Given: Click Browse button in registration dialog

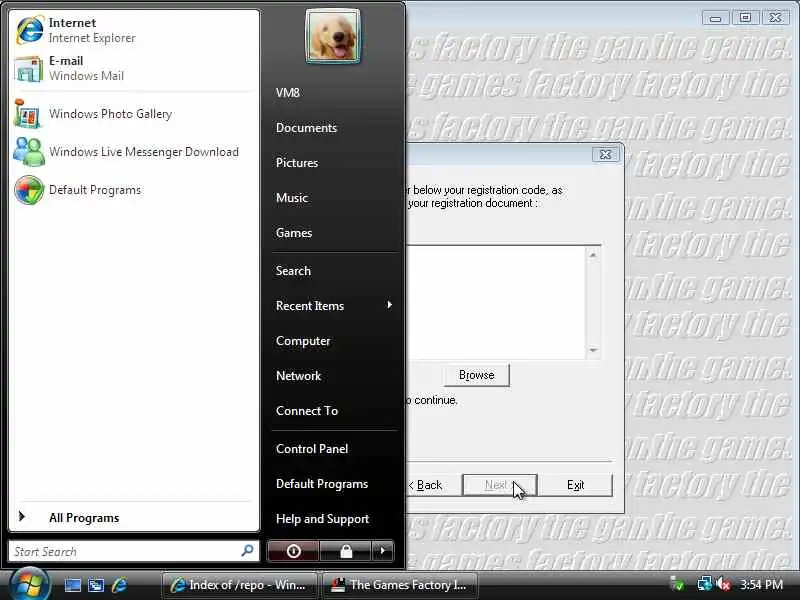Looking at the screenshot, I should [477, 375].
